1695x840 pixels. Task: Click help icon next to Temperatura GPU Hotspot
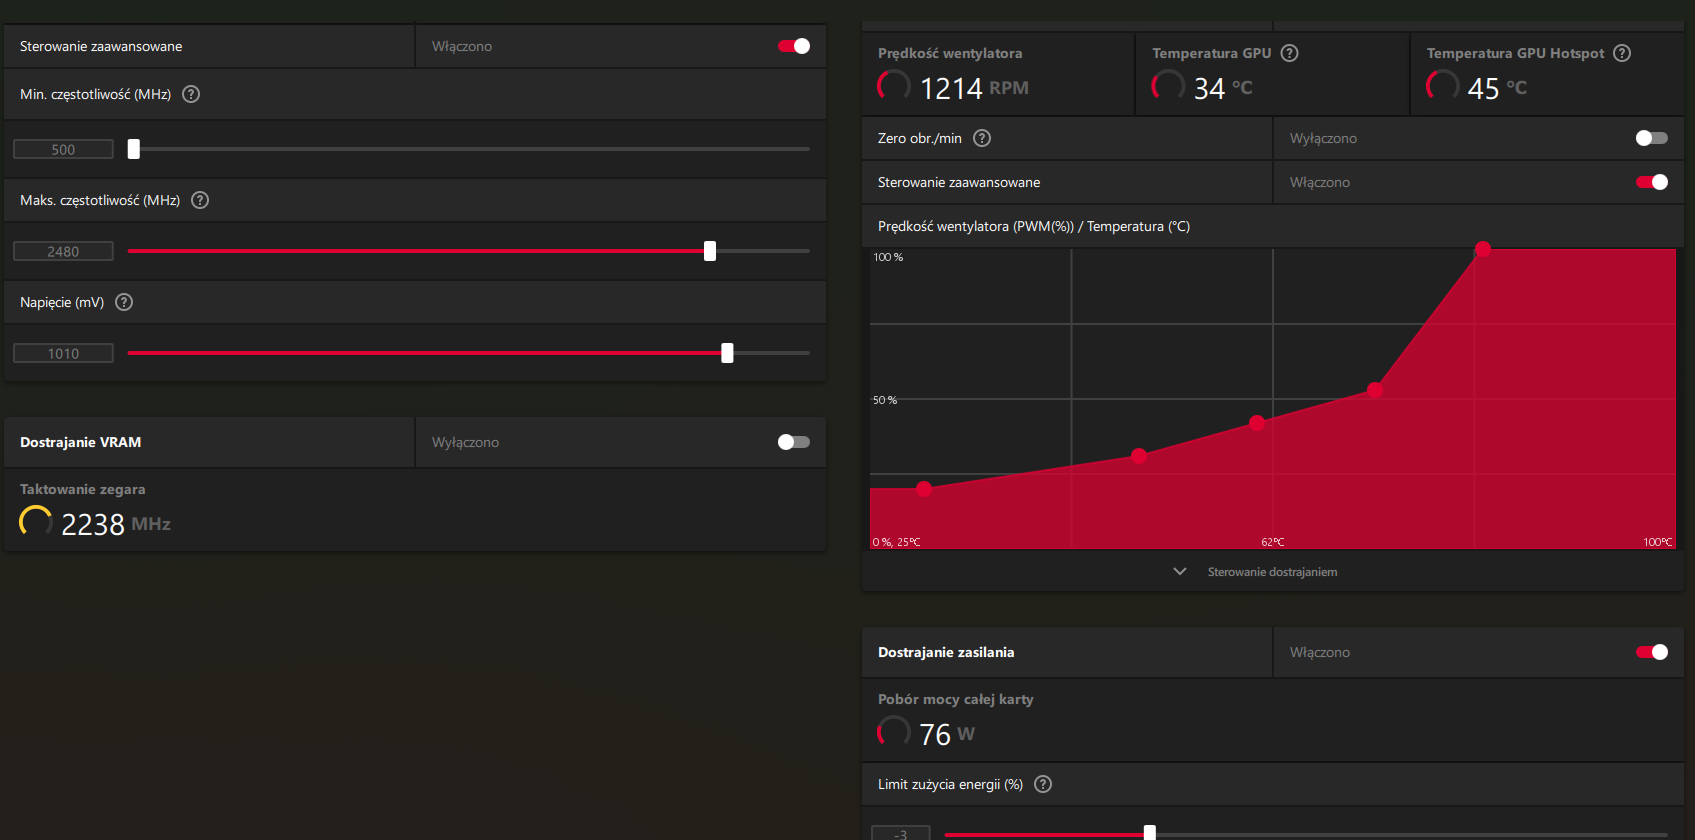(x=1622, y=53)
